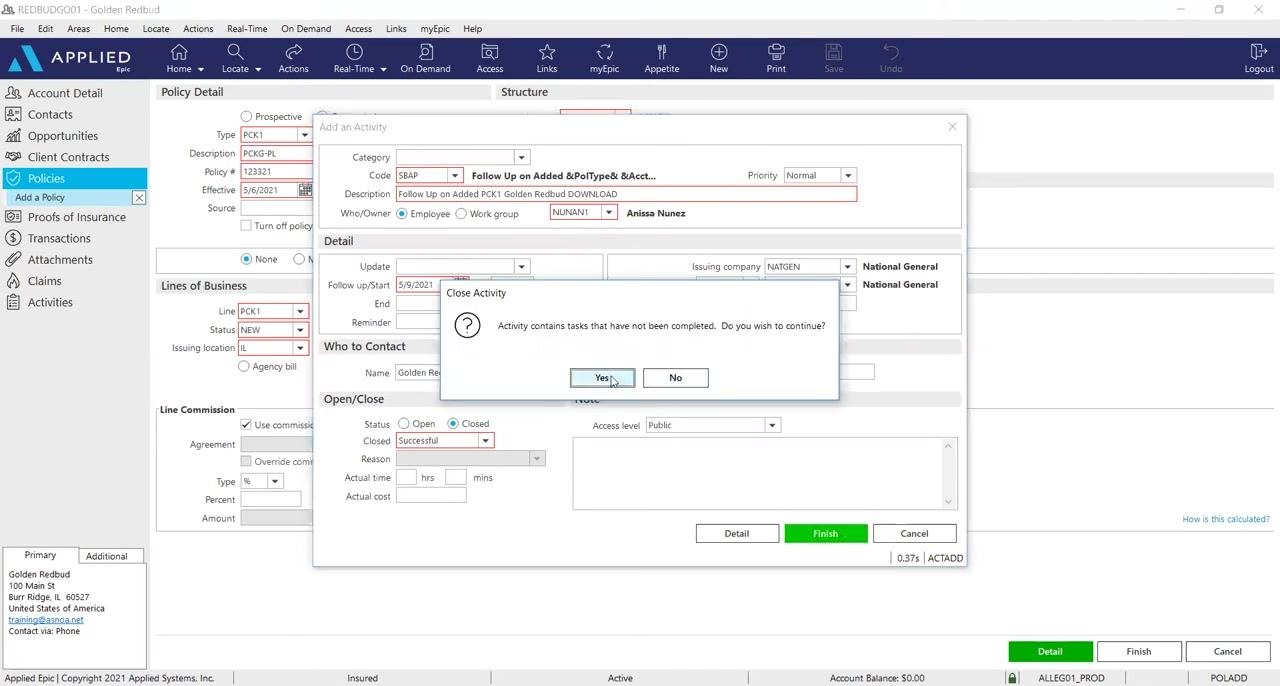1280x686 pixels.
Task: Open the Links star icon
Action: (x=547, y=58)
